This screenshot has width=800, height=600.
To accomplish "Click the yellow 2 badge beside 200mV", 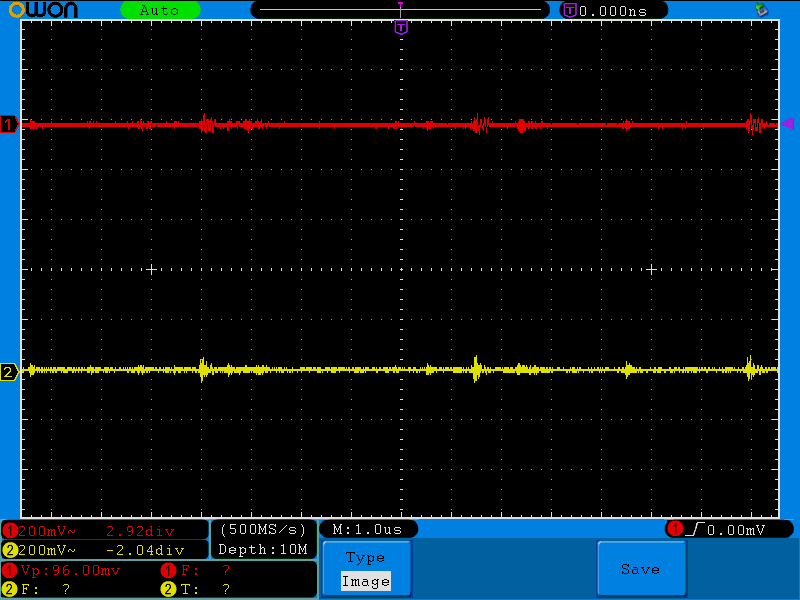I will [x=10, y=550].
